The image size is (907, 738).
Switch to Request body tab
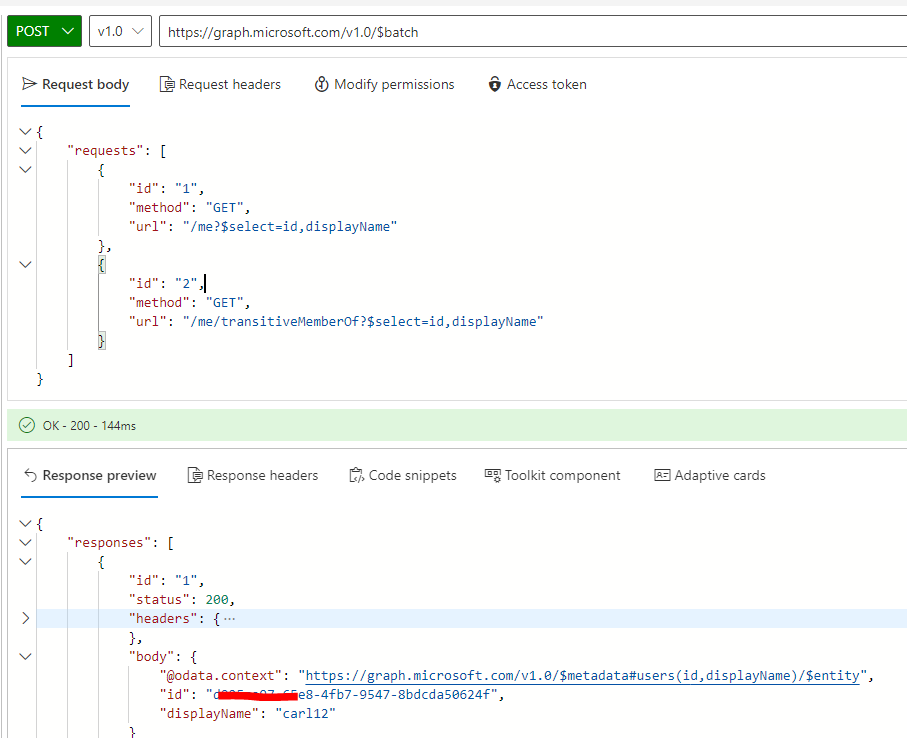pyautogui.click(x=75, y=84)
